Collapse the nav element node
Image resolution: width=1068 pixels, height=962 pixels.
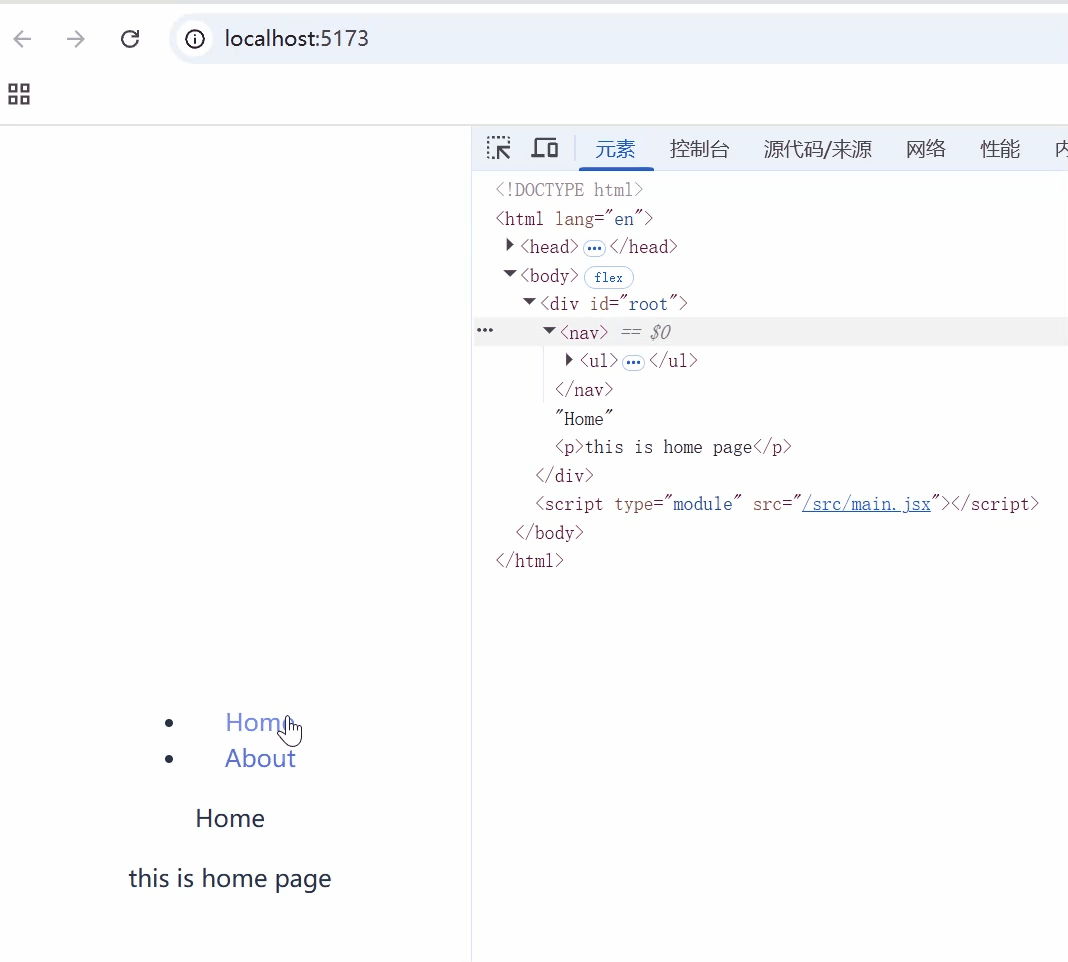549,330
